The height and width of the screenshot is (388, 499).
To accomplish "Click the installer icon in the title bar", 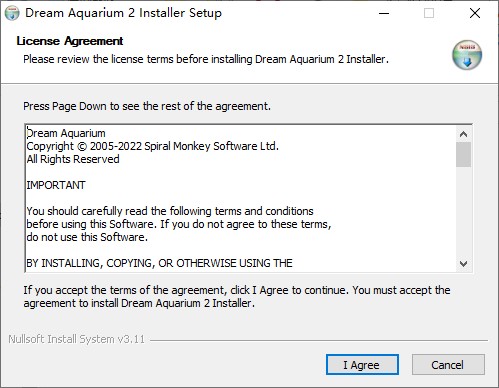I will [x=12, y=13].
